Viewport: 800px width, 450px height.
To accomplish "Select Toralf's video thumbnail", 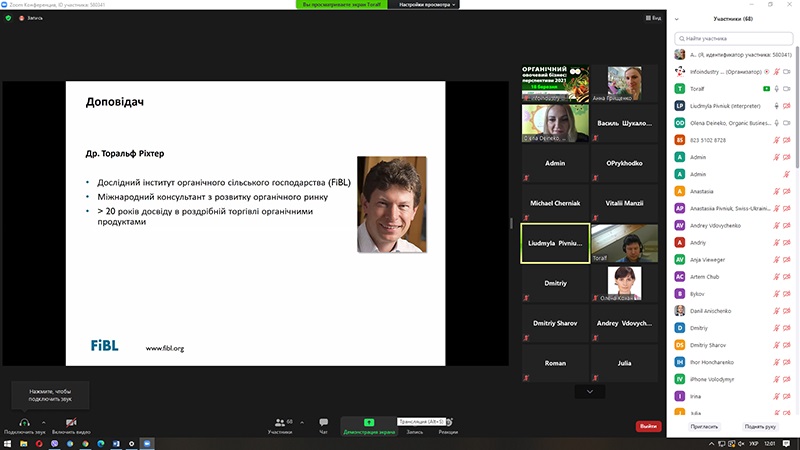I will tap(624, 243).
